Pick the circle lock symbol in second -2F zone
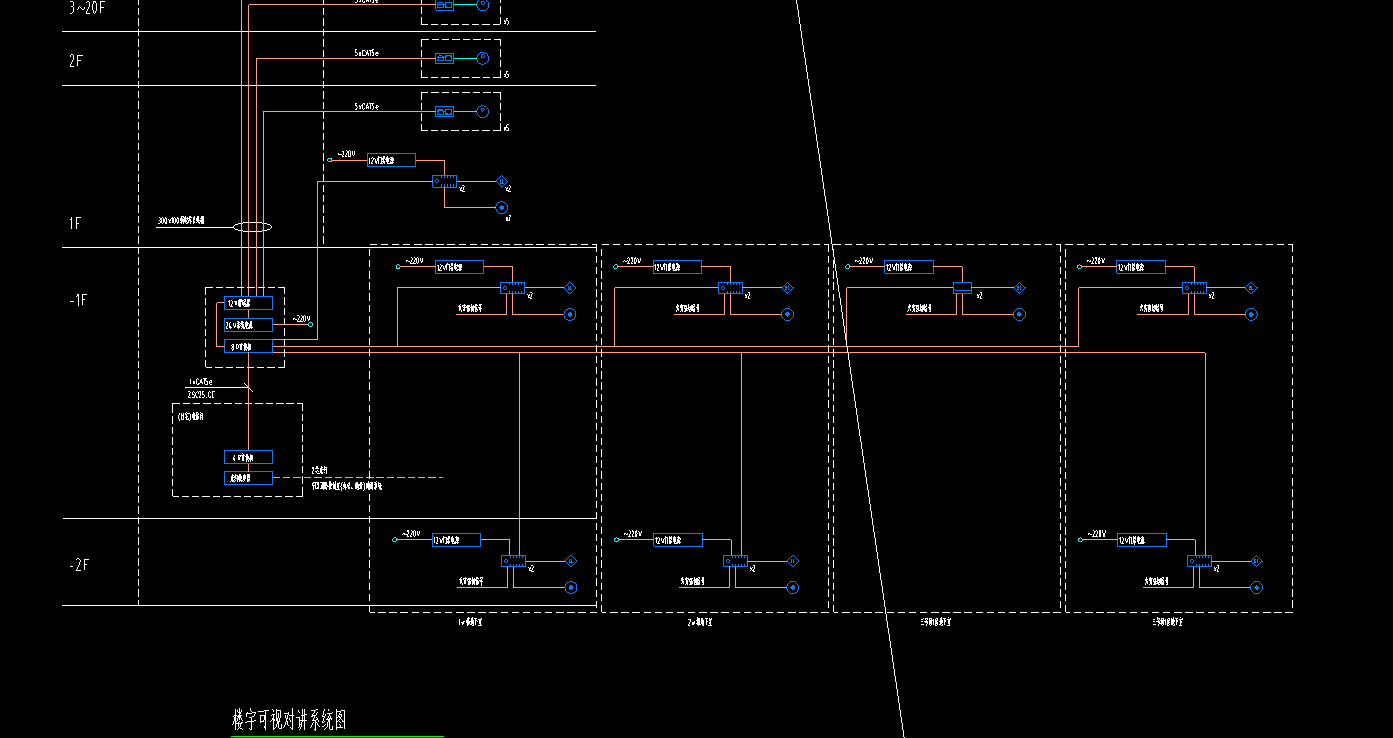 [793, 587]
